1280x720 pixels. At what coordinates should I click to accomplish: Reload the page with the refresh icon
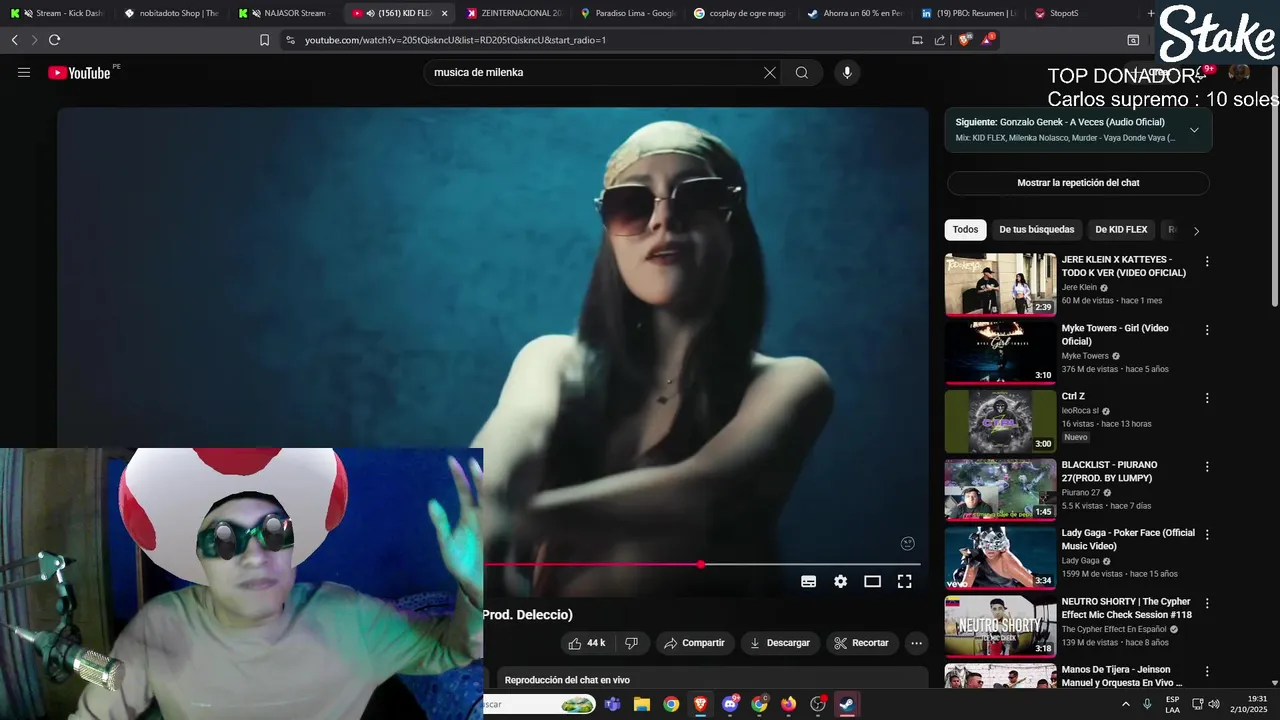tap(55, 40)
